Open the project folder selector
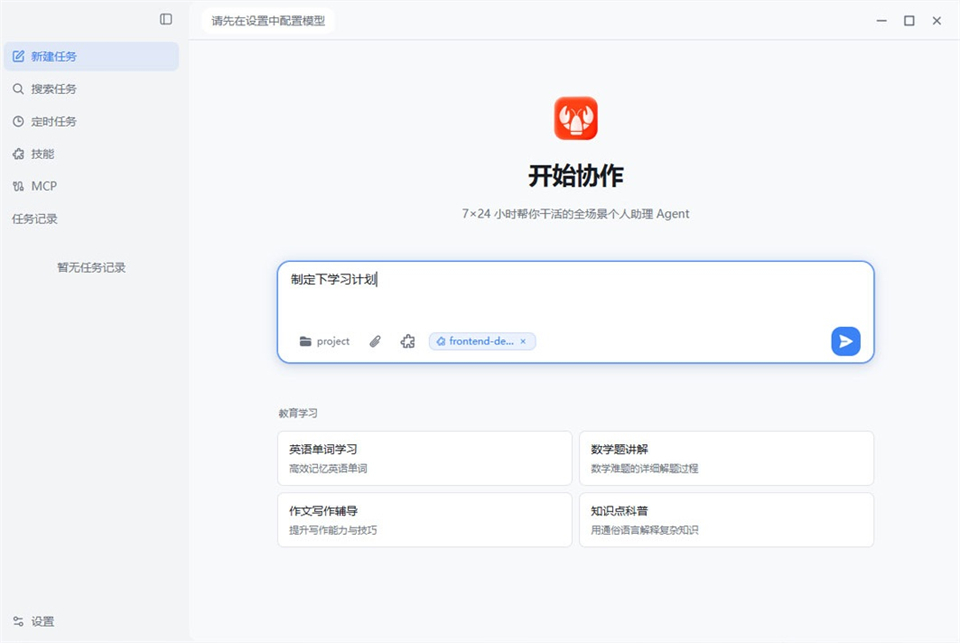 pyautogui.click(x=324, y=341)
